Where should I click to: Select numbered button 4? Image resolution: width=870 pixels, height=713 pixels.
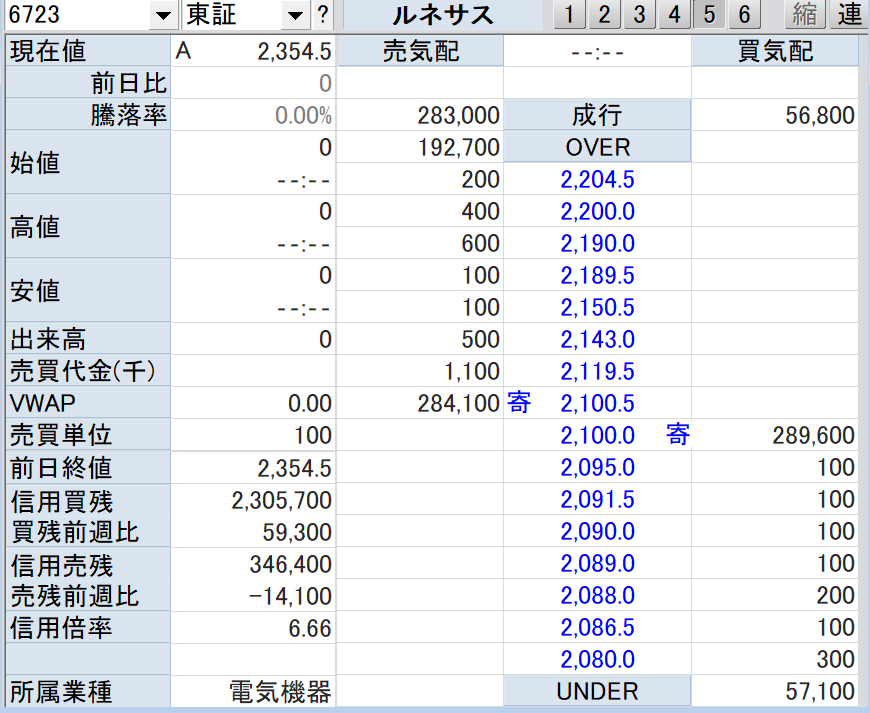[674, 15]
